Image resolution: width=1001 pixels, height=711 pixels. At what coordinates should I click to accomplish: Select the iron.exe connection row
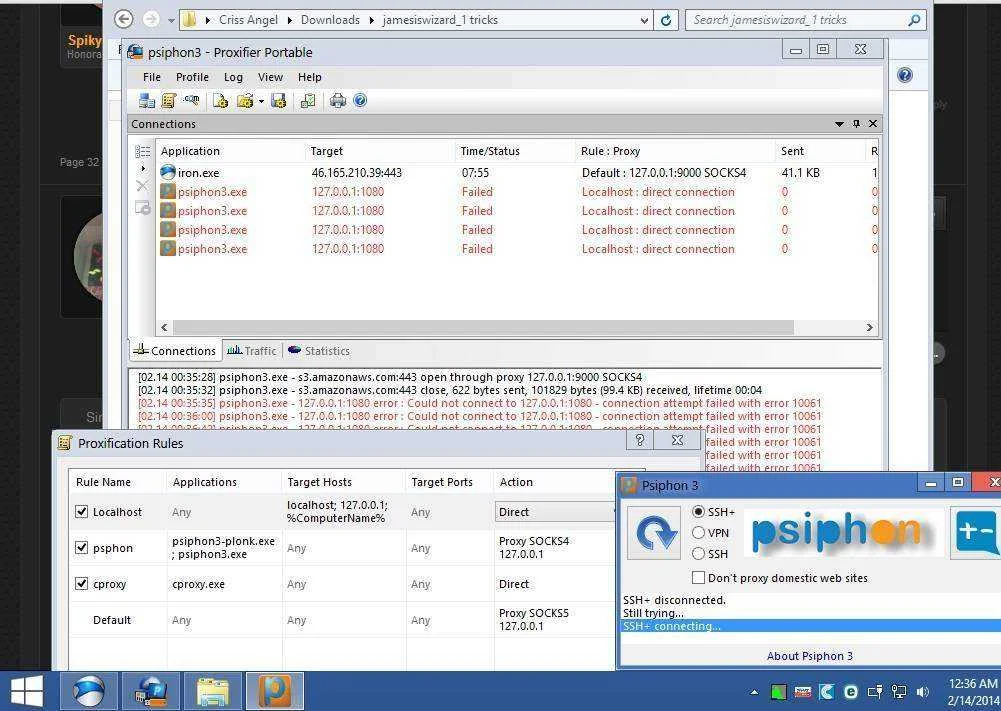point(517,172)
